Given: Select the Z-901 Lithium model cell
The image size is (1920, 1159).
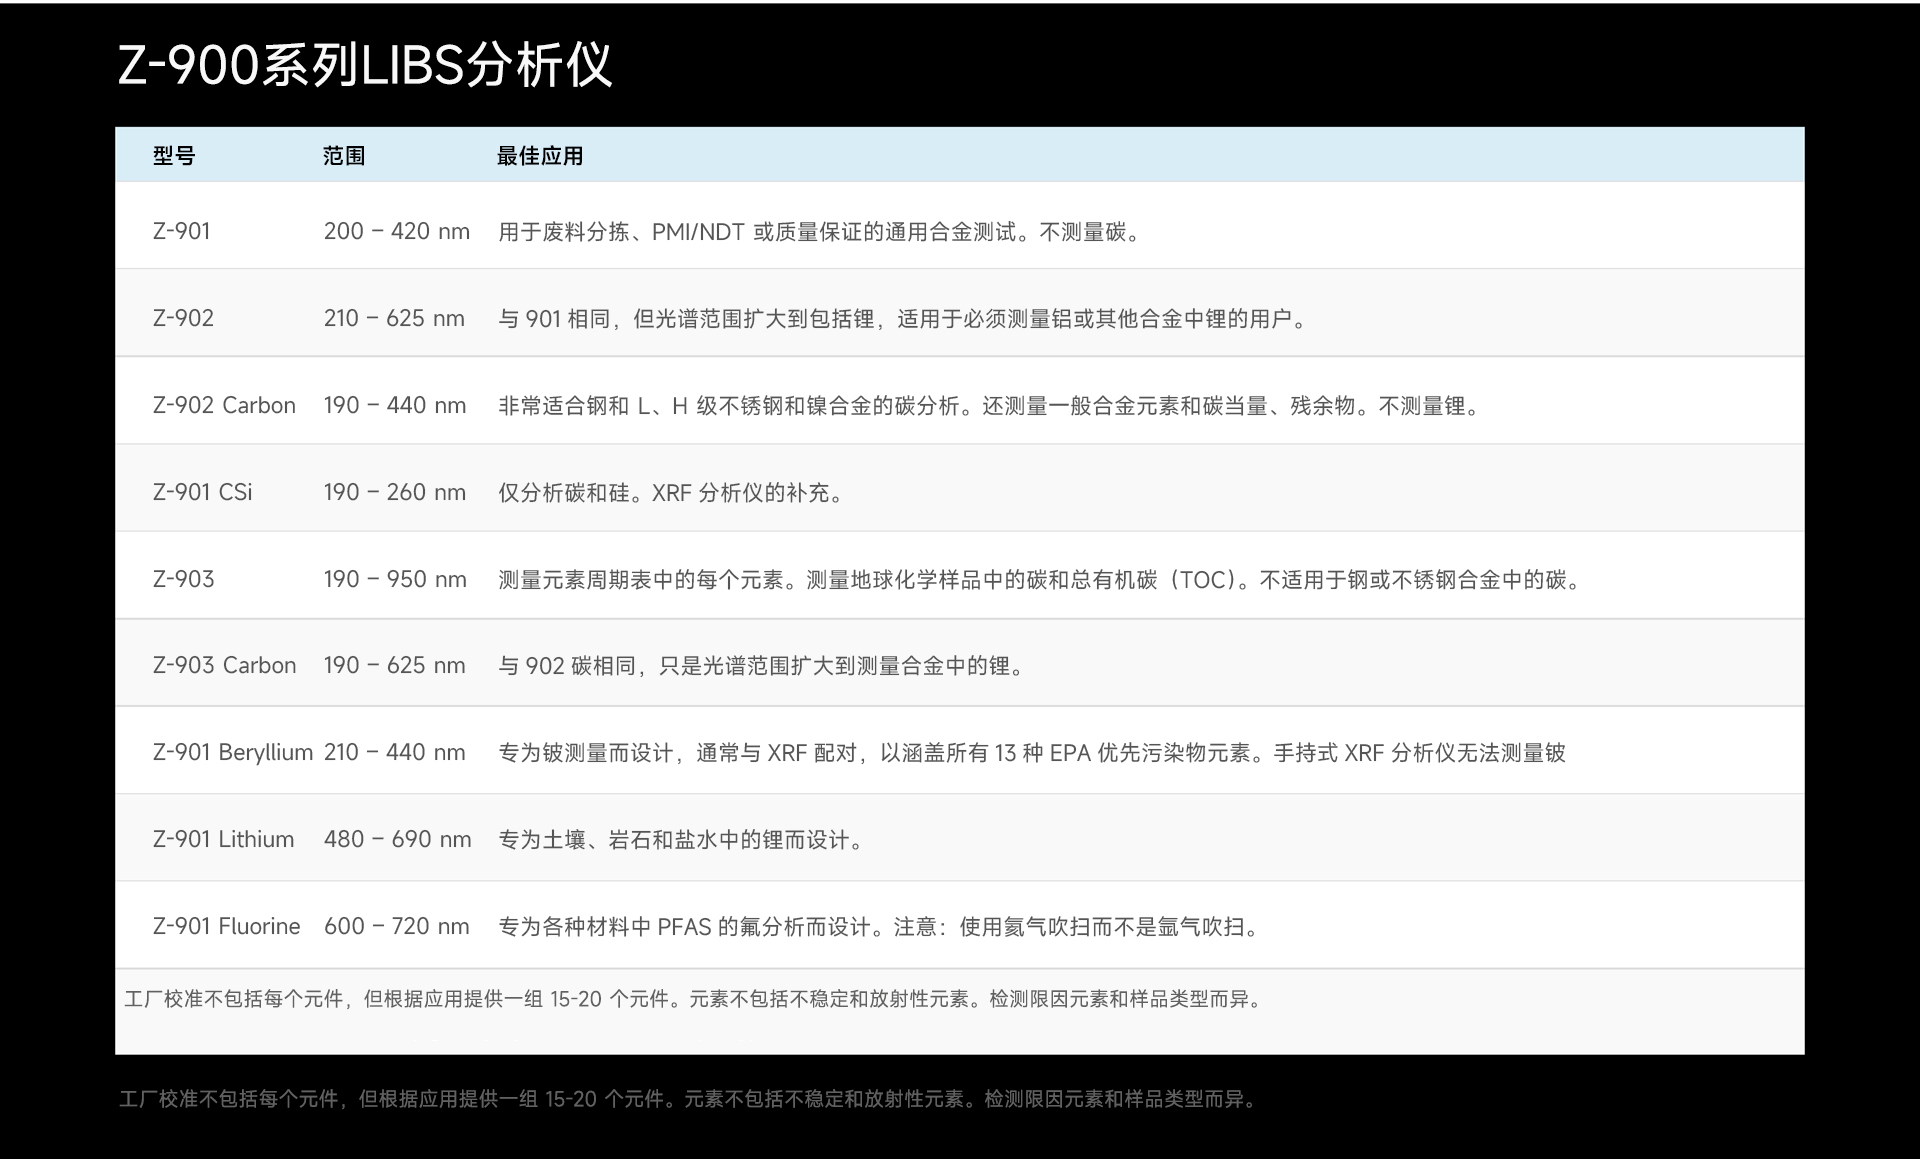Looking at the screenshot, I should pyautogui.click(x=224, y=839).
